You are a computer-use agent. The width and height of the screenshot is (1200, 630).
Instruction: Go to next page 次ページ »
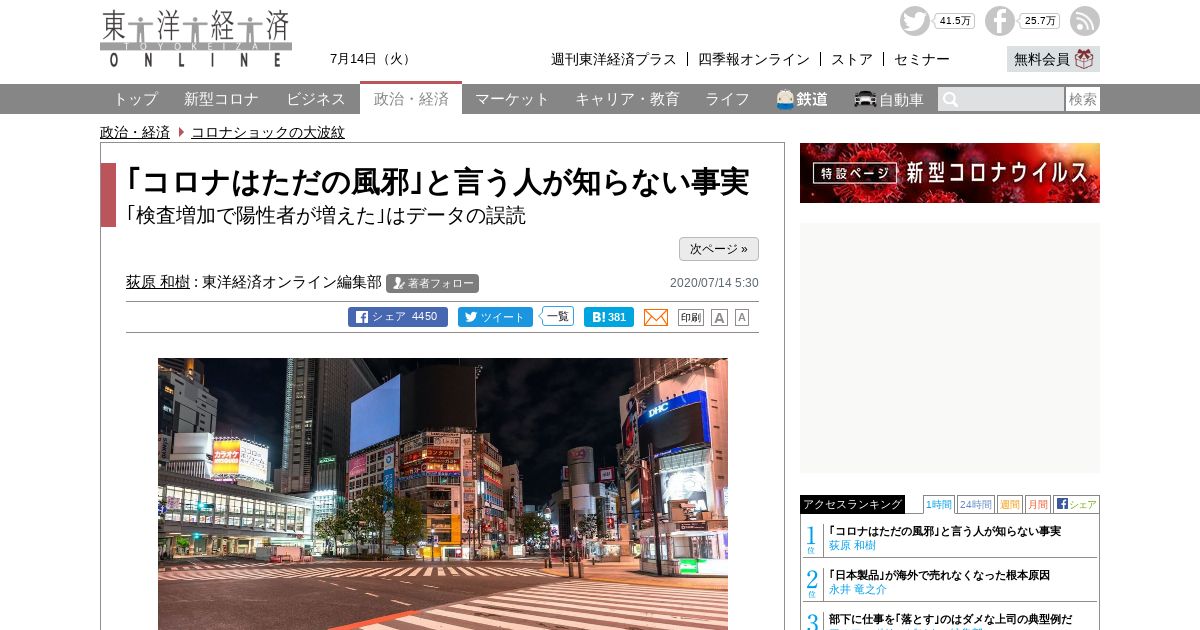coord(719,249)
